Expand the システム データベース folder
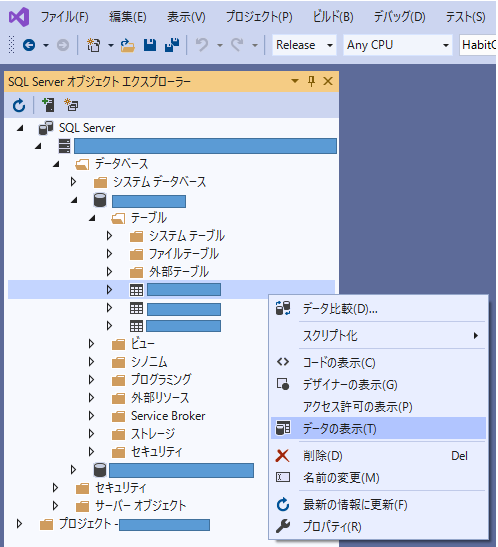Viewport: 498px width, 547px height. click(x=73, y=182)
